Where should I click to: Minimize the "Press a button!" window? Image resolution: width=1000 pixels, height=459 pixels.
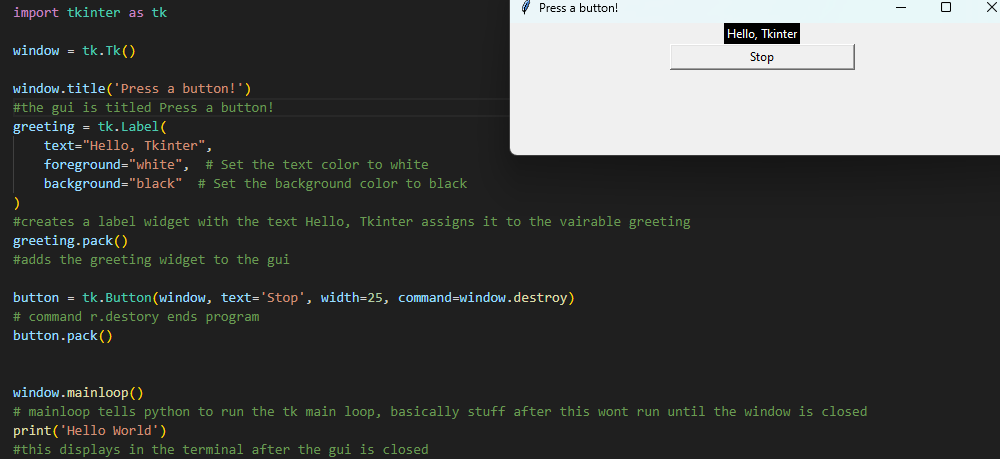901,8
